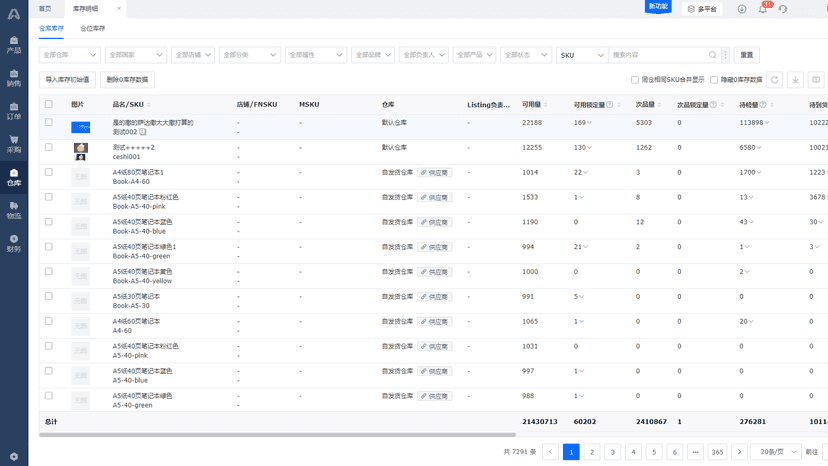Check the row for Book-A5-40-pink
828x466 pixels.
click(x=49, y=197)
